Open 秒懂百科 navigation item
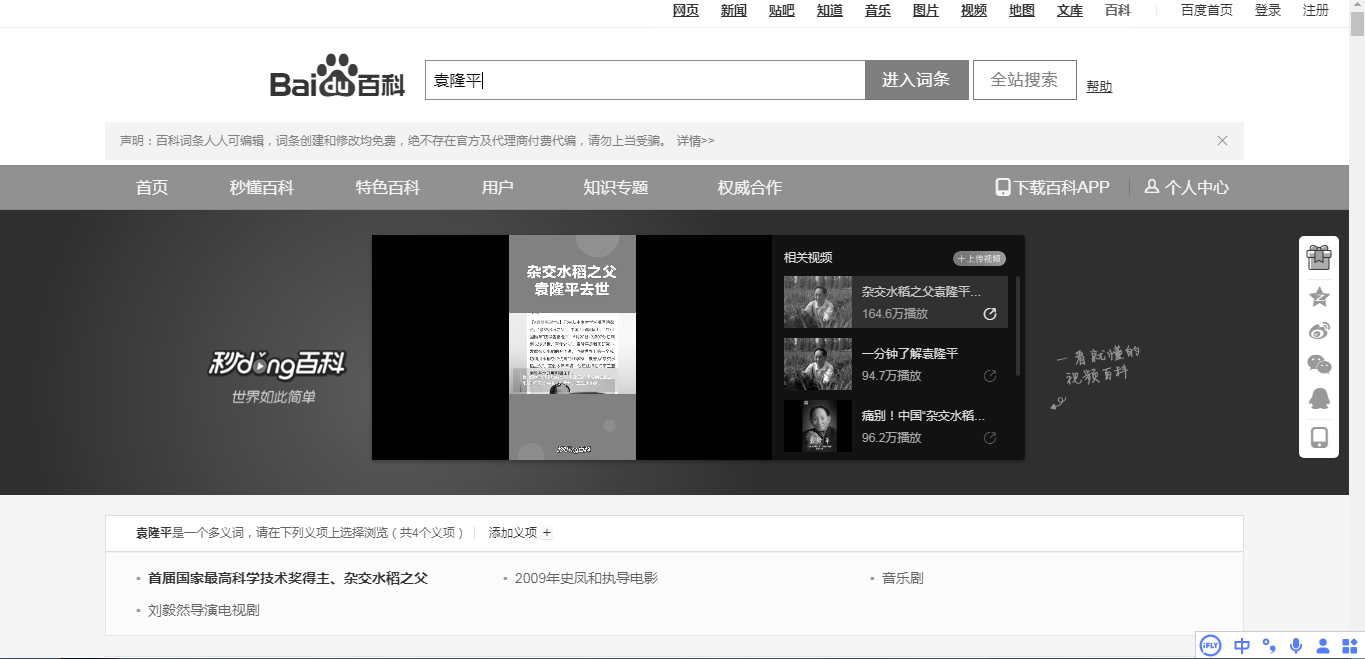The image size is (1365, 659). point(262,187)
